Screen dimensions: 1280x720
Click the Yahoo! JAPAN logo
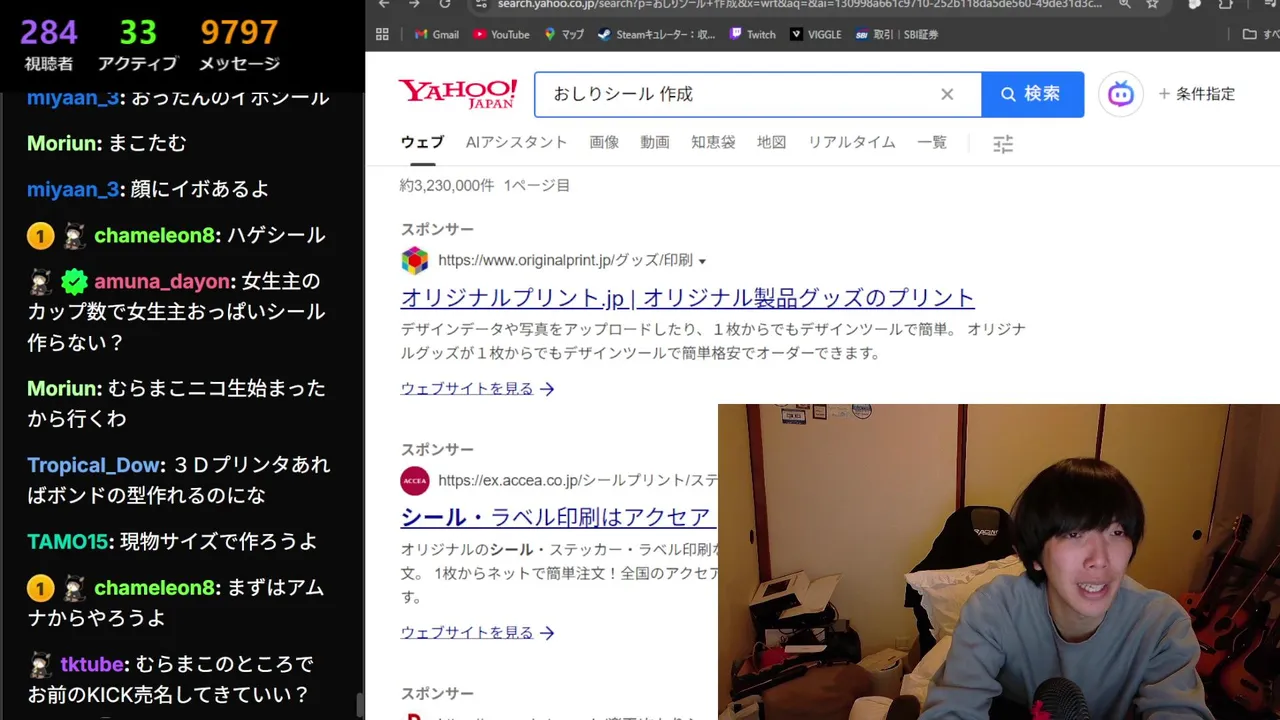tap(458, 94)
